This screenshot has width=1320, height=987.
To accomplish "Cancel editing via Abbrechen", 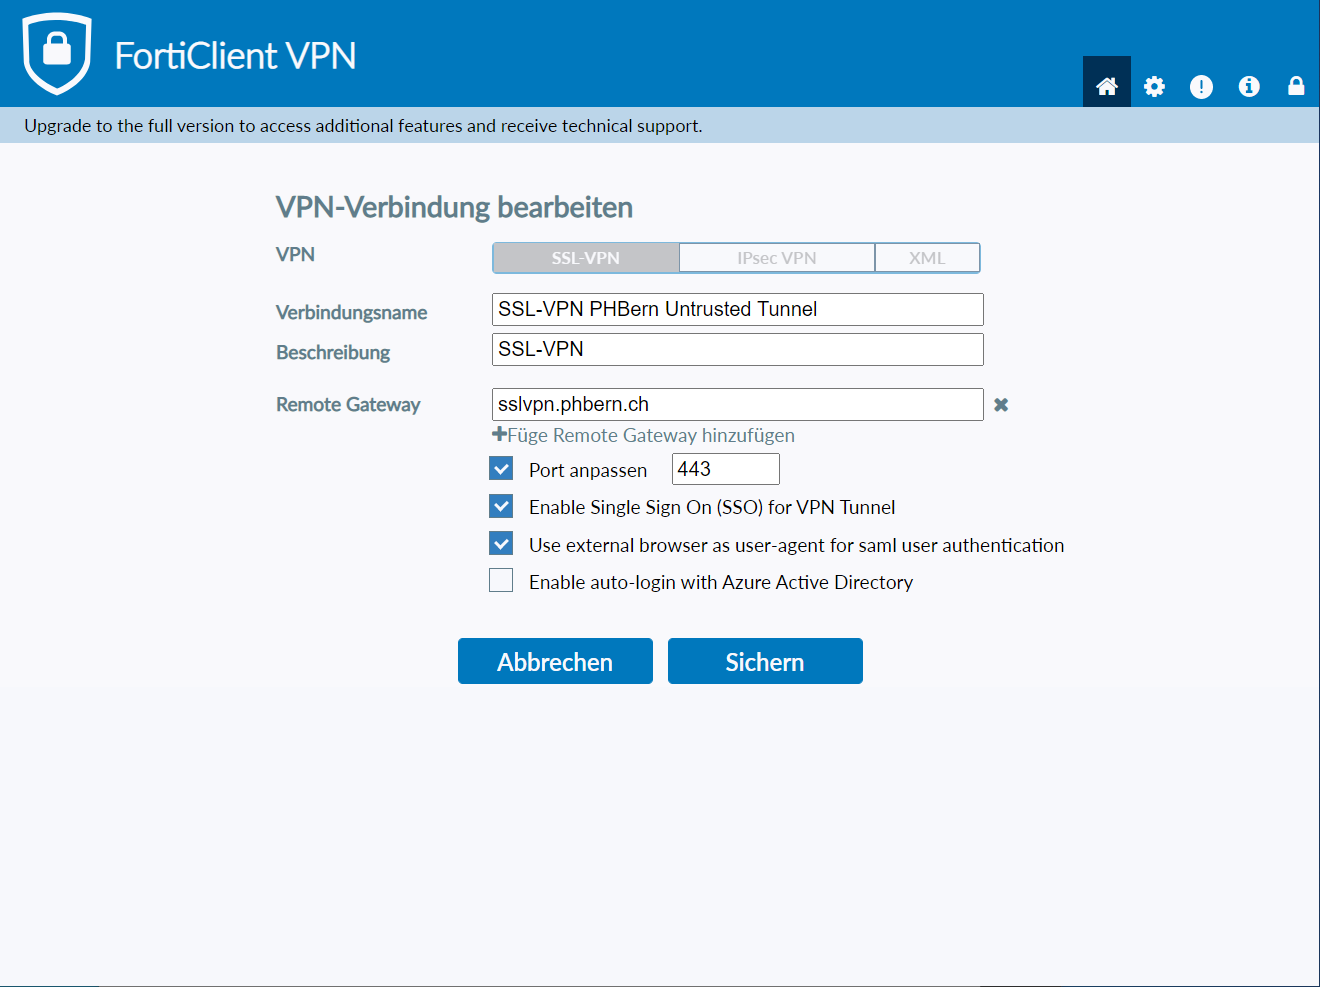I will [x=555, y=661].
